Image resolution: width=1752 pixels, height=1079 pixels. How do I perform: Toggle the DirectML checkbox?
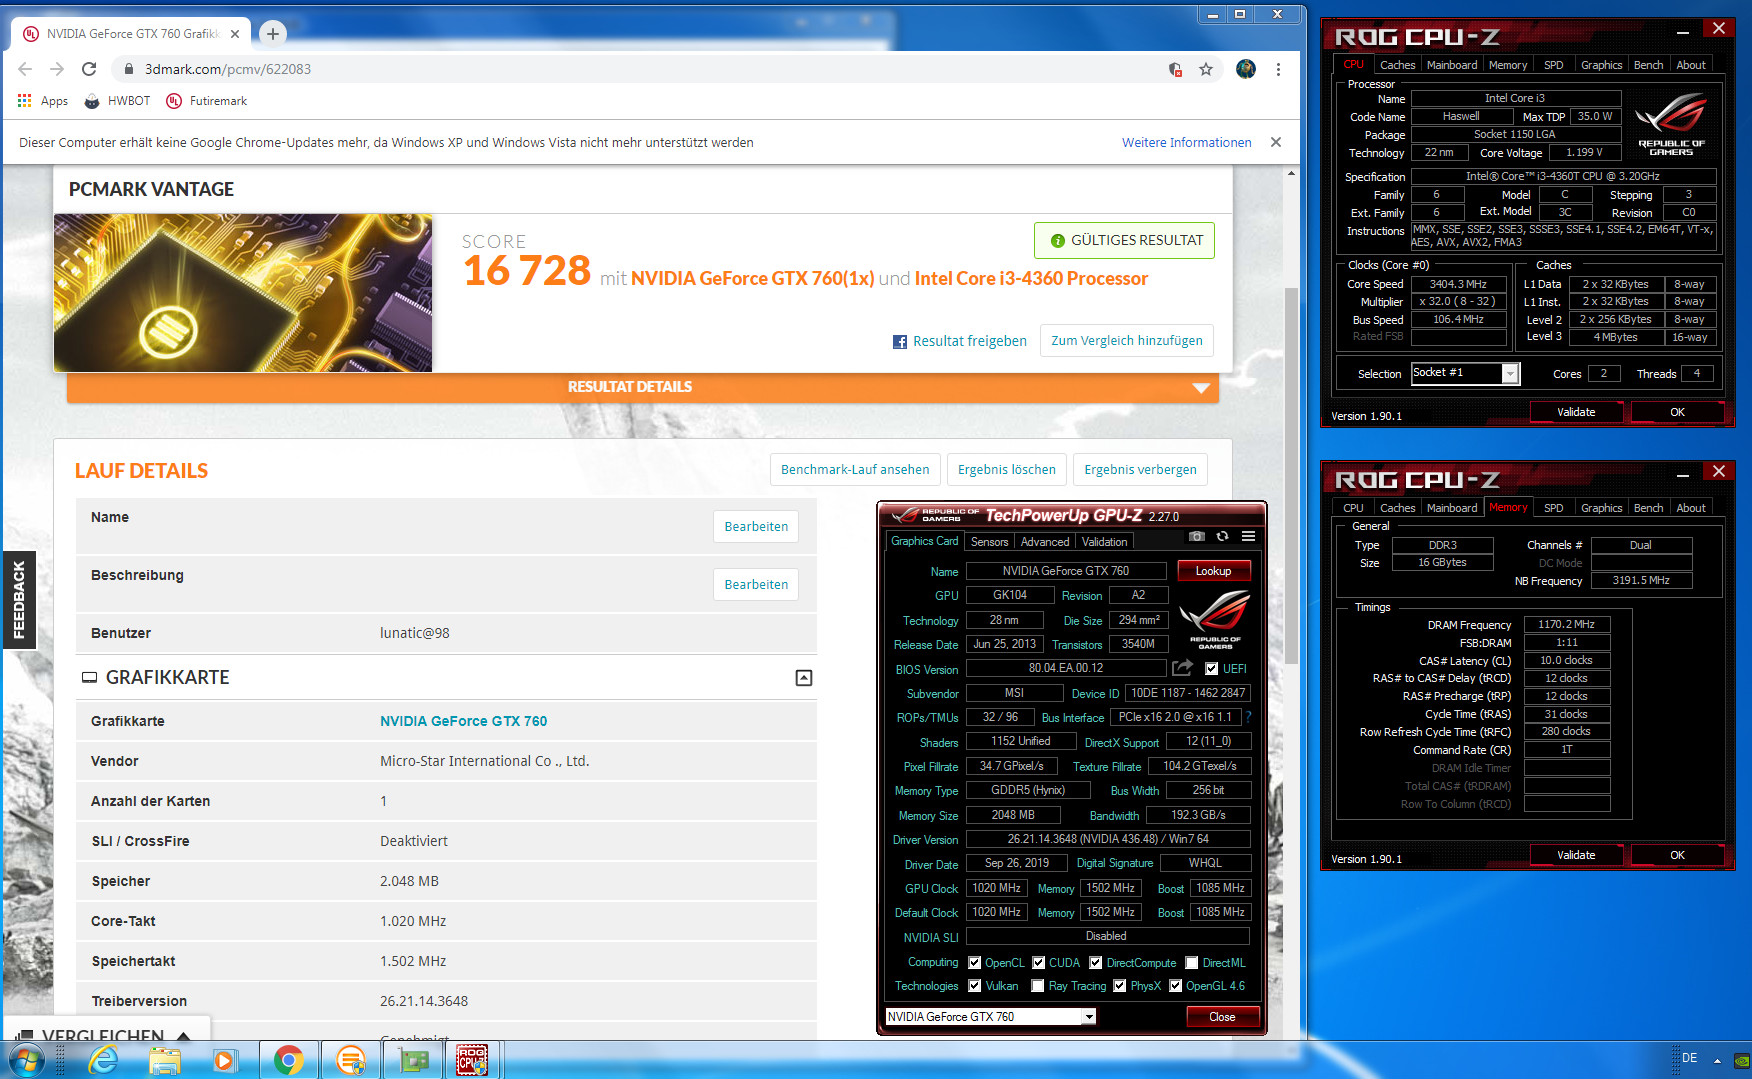point(1192,963)
